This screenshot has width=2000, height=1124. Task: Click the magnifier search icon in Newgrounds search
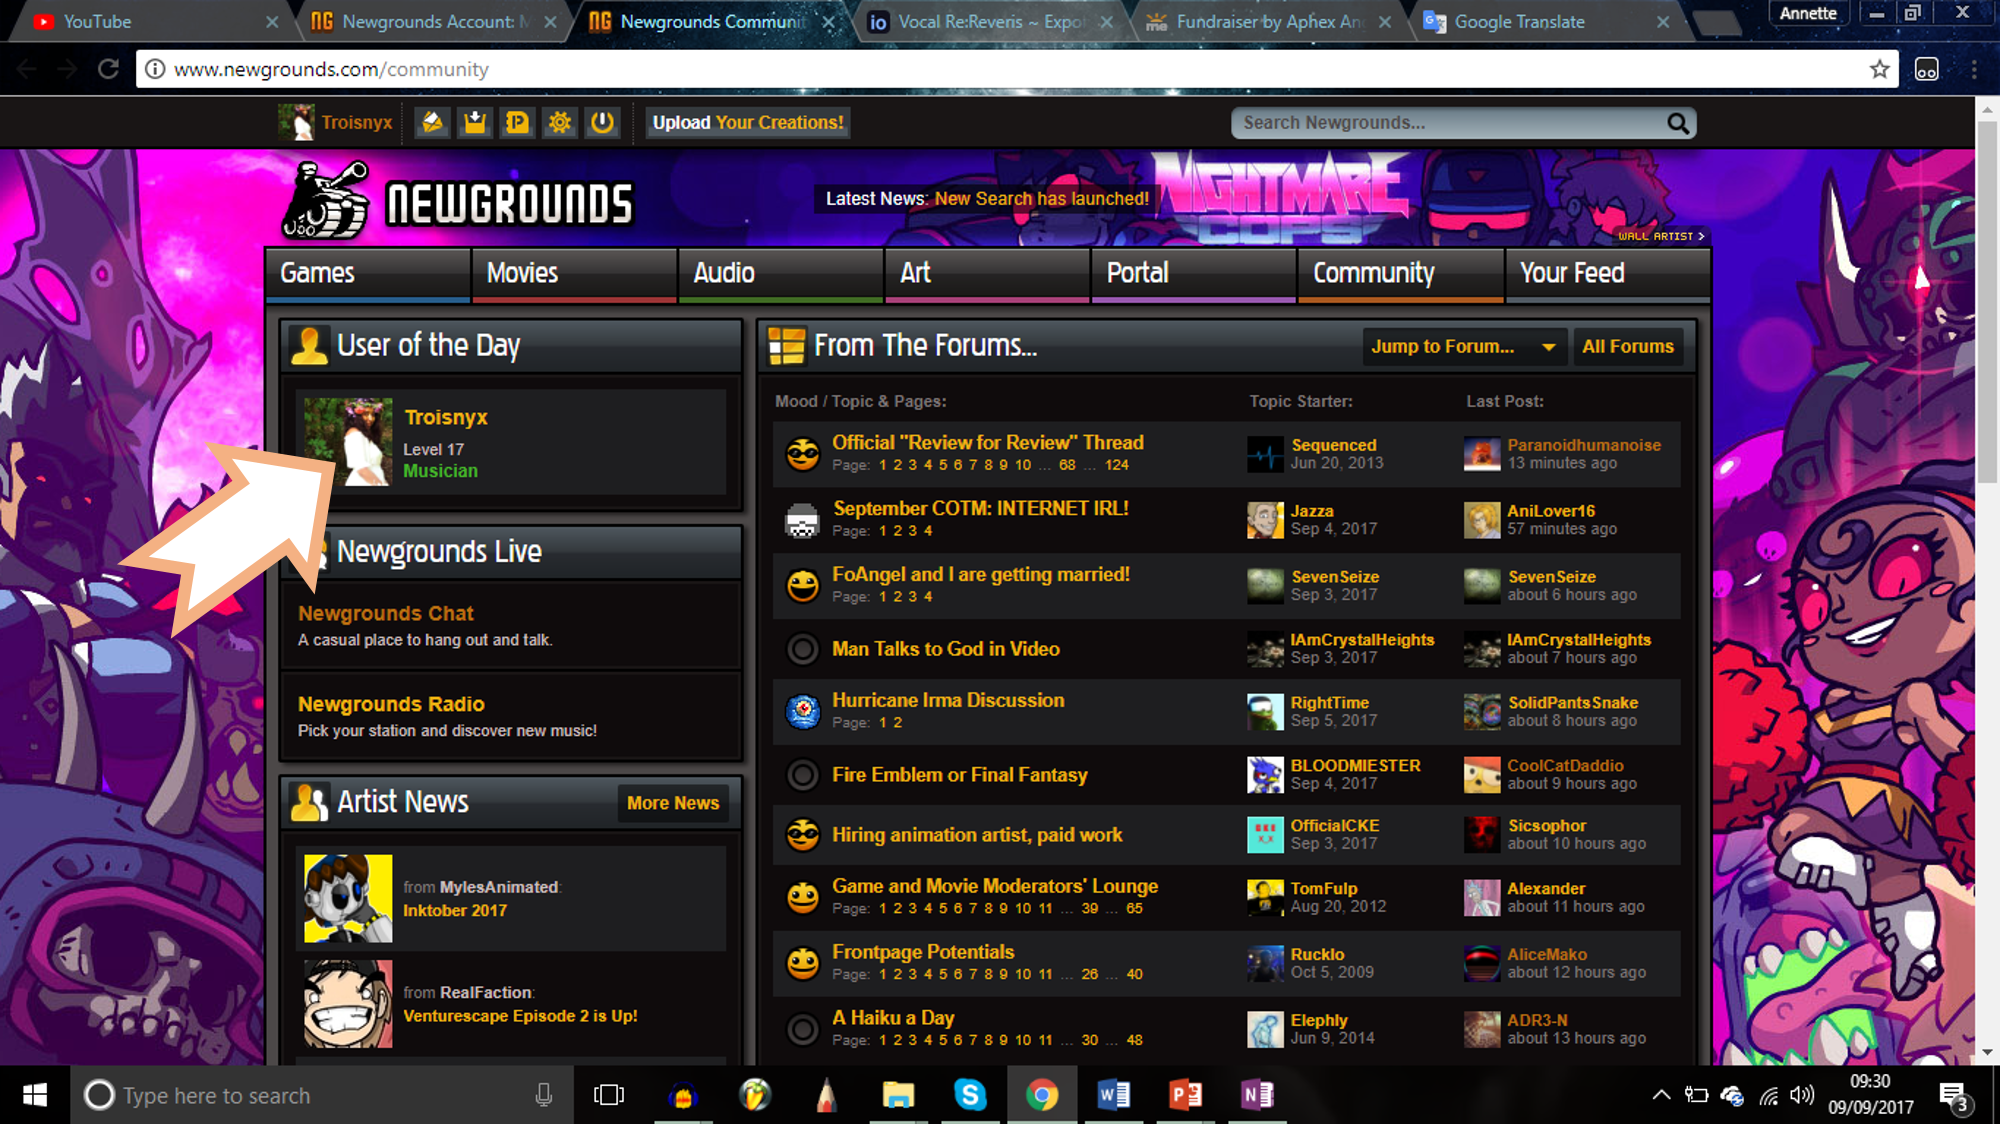tap(1677, 123)
